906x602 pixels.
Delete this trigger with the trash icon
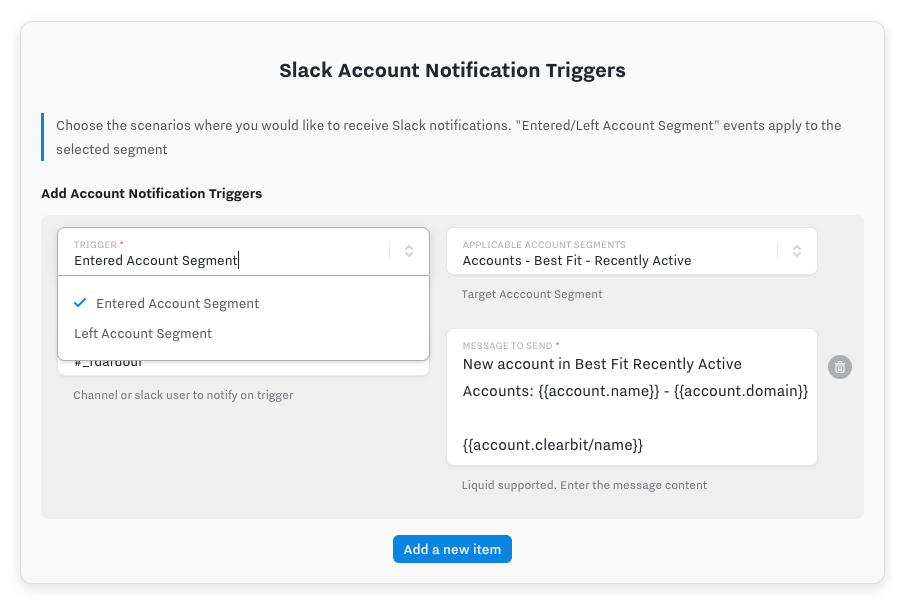tap(840, 367)
